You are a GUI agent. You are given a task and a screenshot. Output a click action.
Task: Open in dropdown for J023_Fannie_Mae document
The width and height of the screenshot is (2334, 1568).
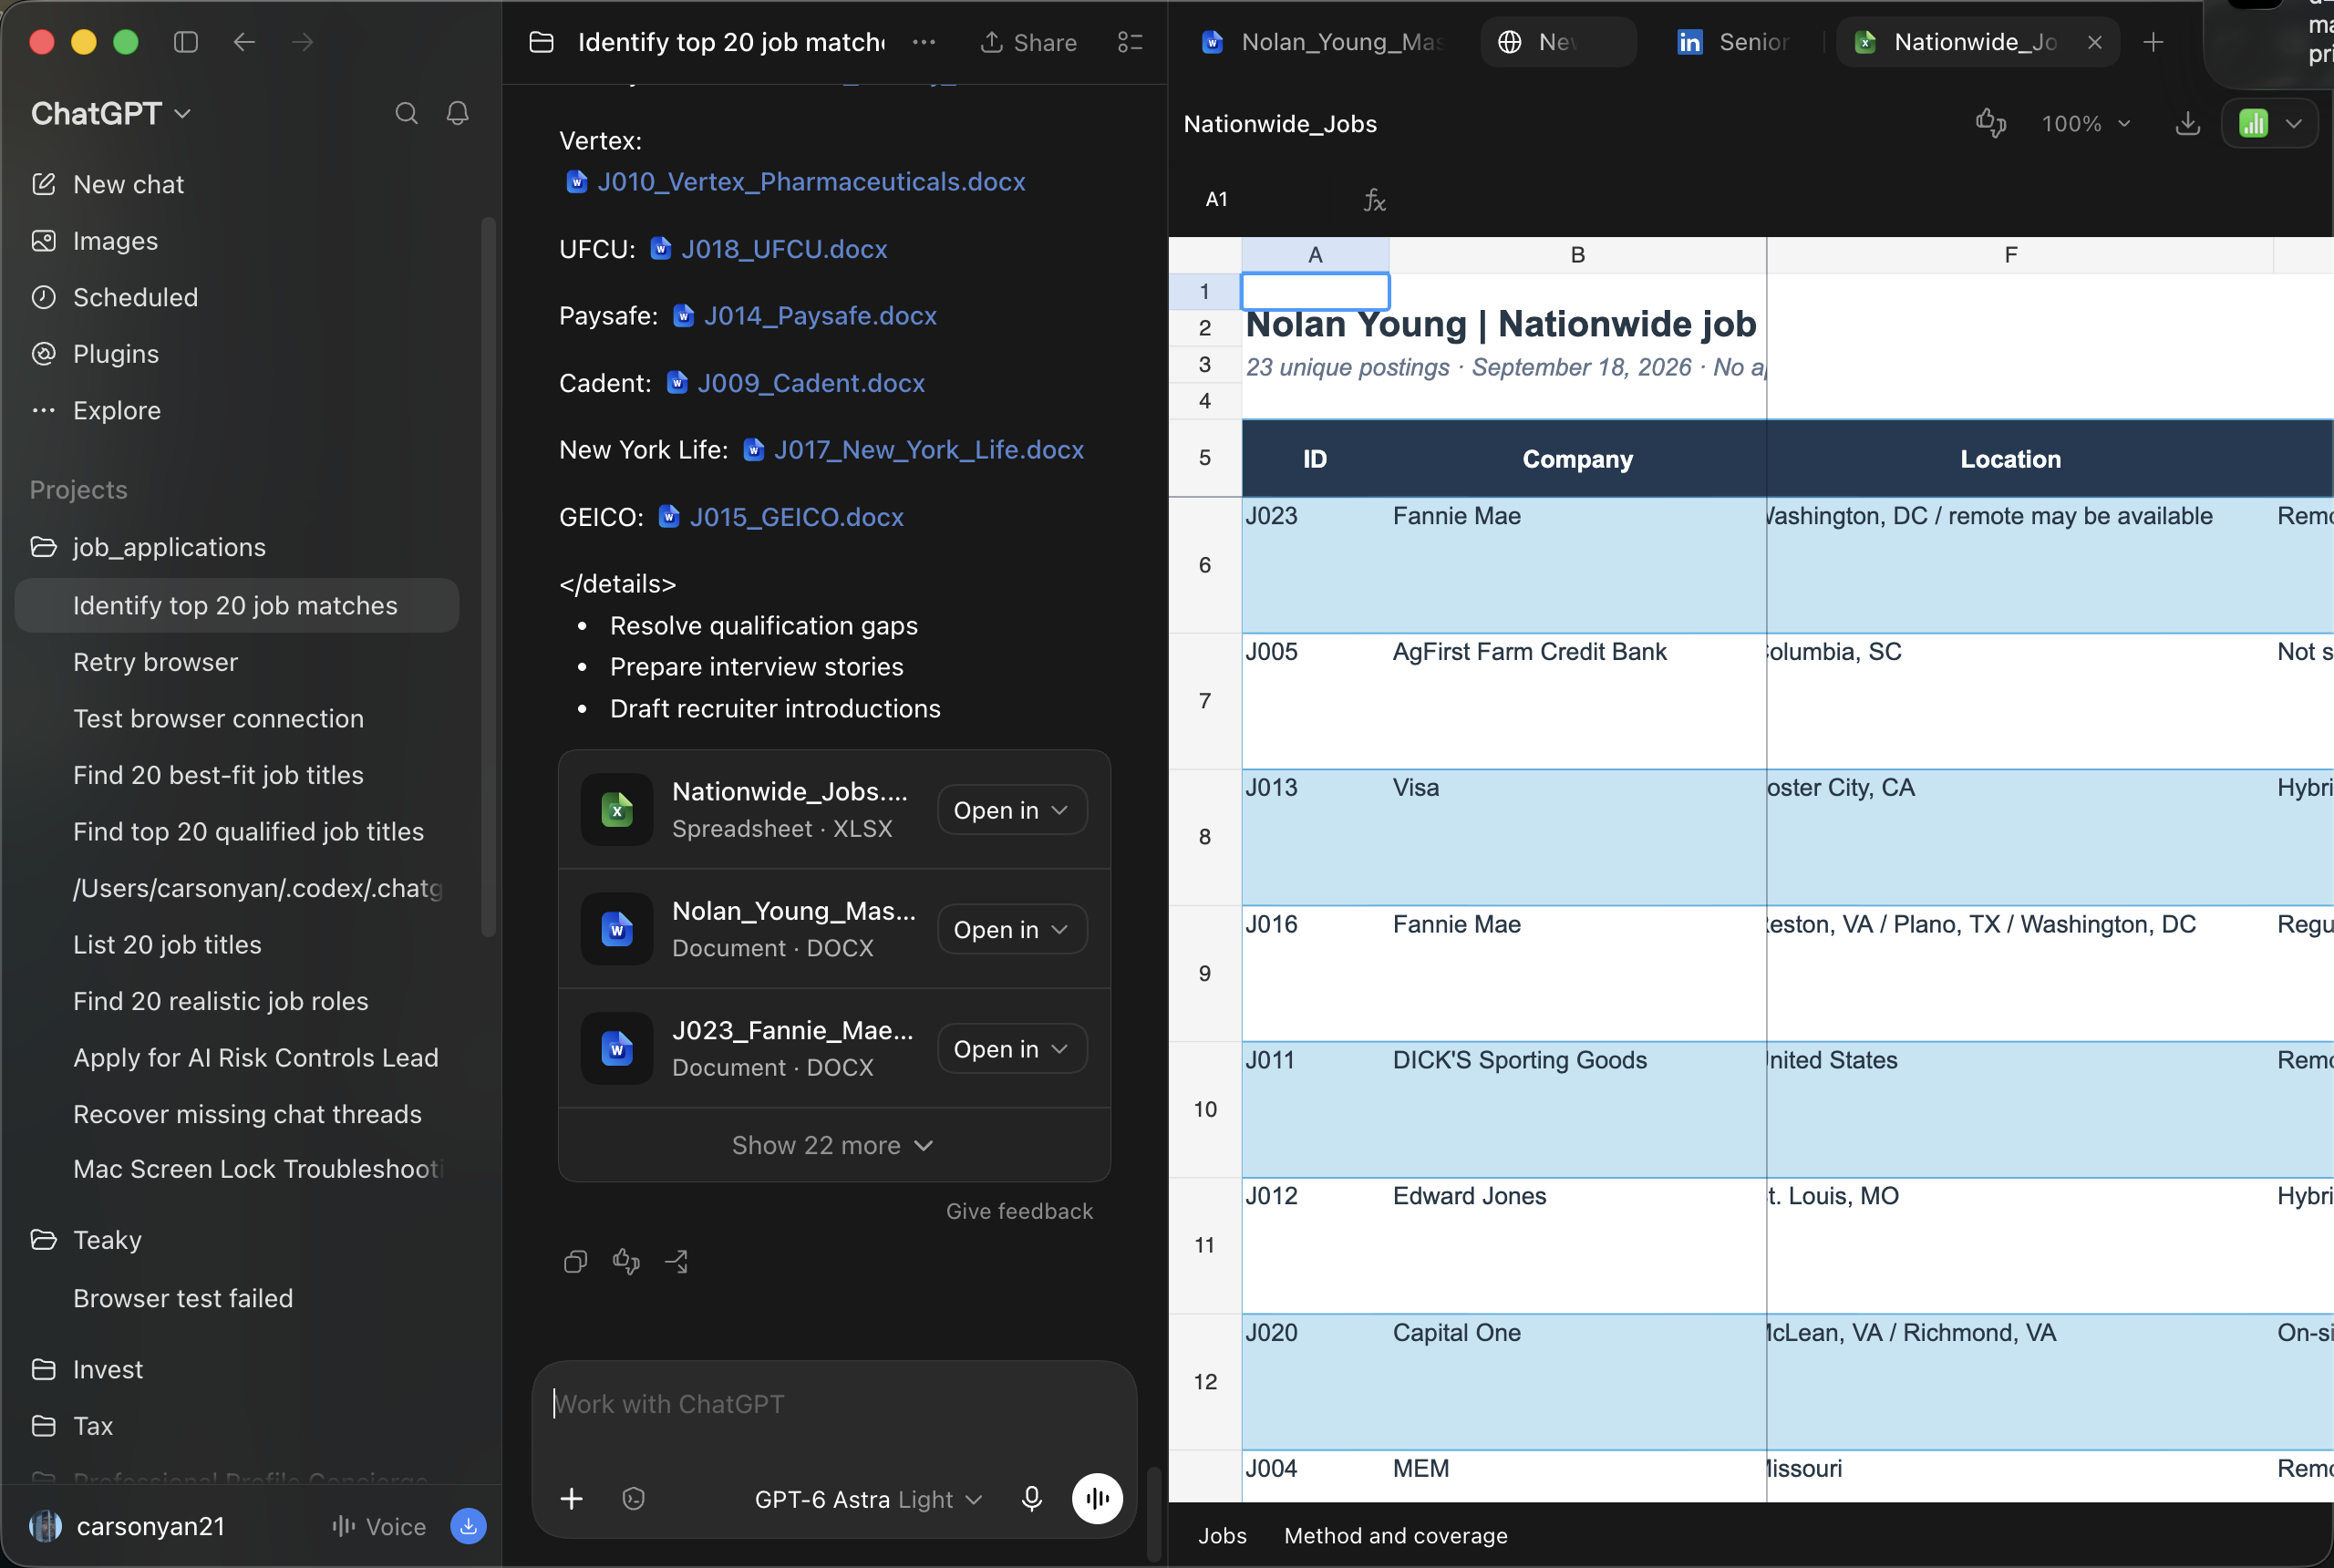[1011, 1049]
